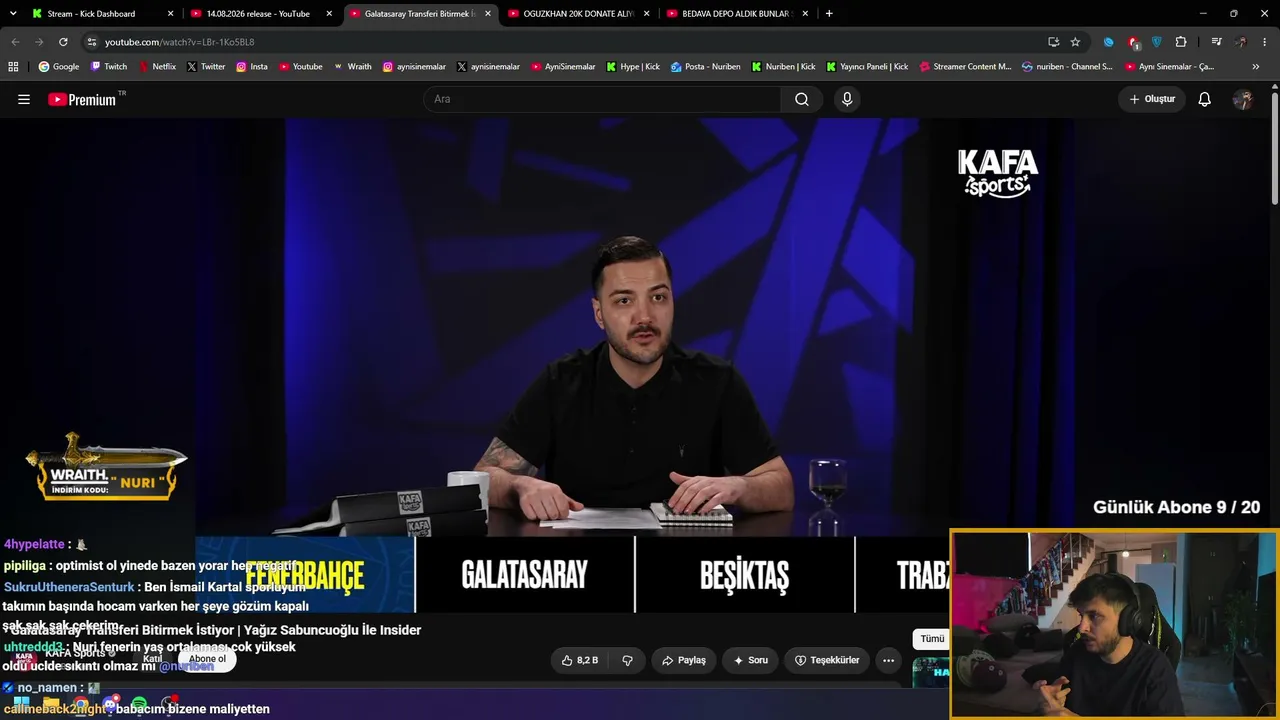The width and height of the screenshot is (1280, 720).
Task: Open the Wraith bookmark
Action: click(x=352, y=67)
